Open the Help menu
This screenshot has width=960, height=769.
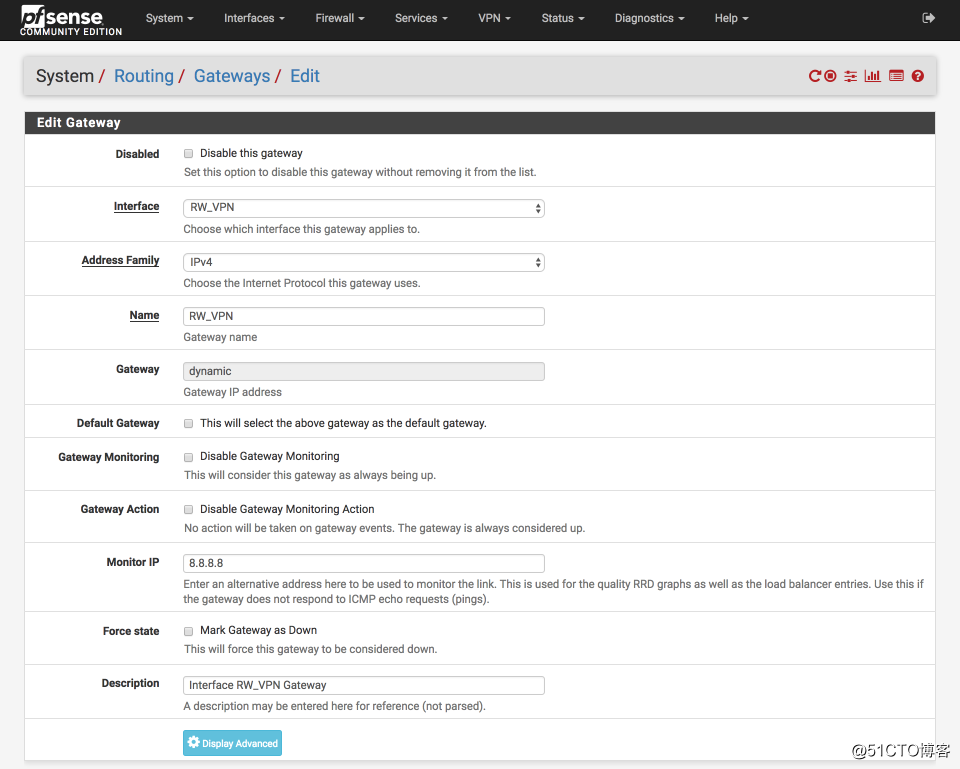click(x=732, y=18)
